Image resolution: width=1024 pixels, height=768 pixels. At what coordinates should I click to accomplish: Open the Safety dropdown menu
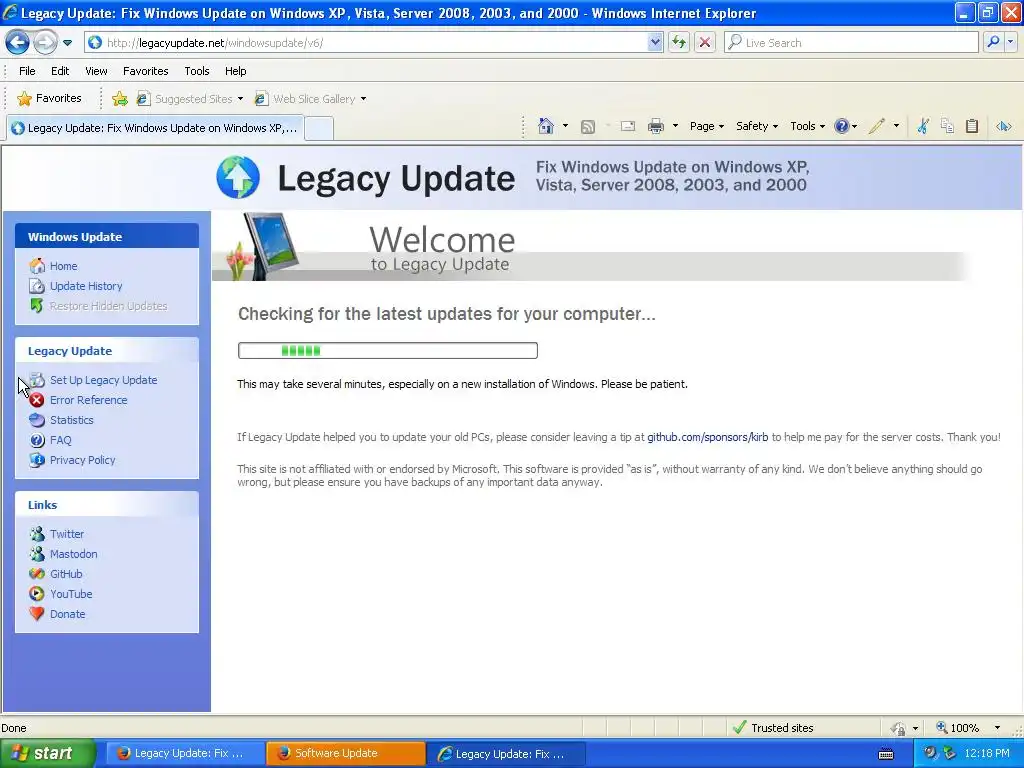pyautogui.click(x=756, y=126)
